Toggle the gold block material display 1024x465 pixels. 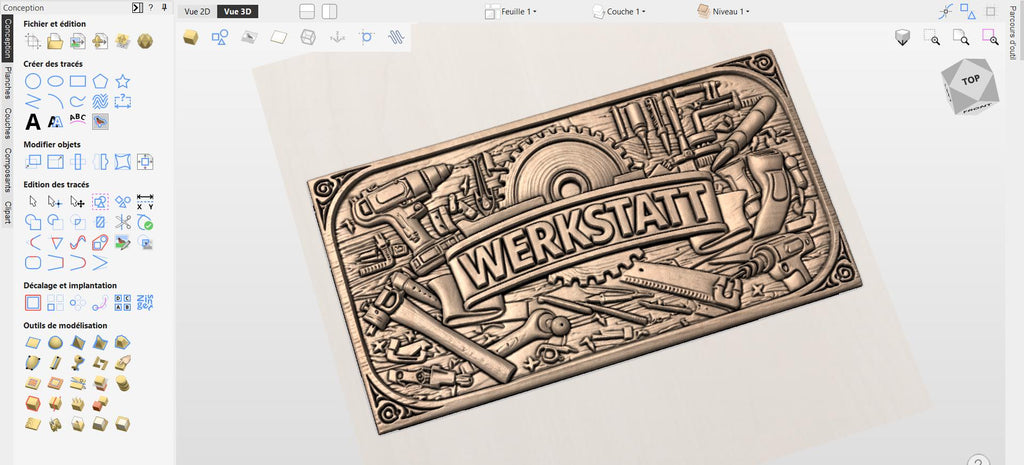tap(191, 37)
